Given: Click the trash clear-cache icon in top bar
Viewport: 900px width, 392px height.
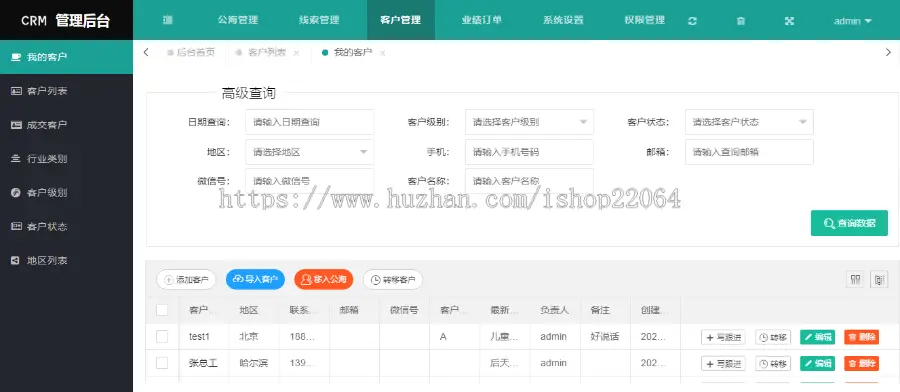Looking at the screenshot, I should [x=740, y=21].
